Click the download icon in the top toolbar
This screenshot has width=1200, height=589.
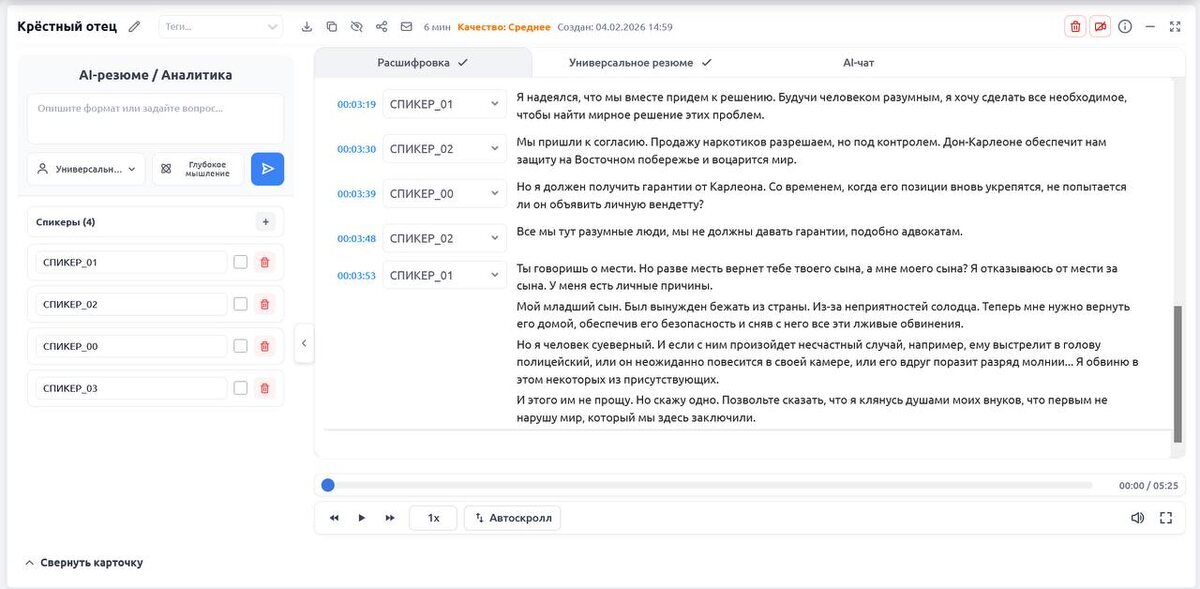click(x=307, y=27)
